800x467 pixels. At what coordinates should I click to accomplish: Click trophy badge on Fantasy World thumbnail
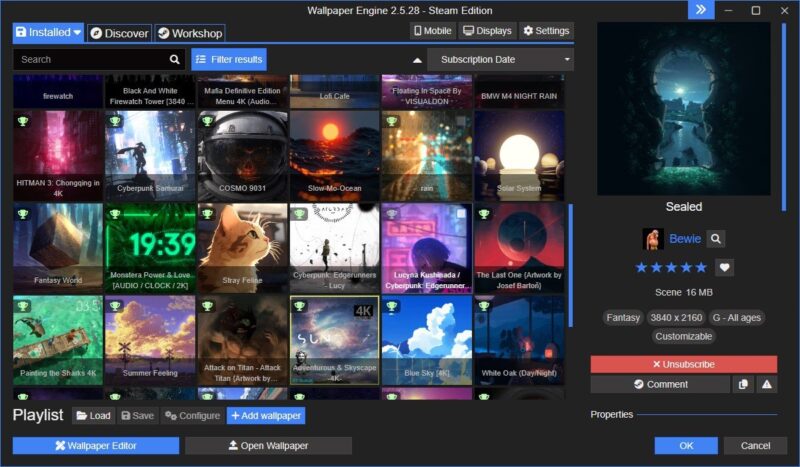(23, 214)
